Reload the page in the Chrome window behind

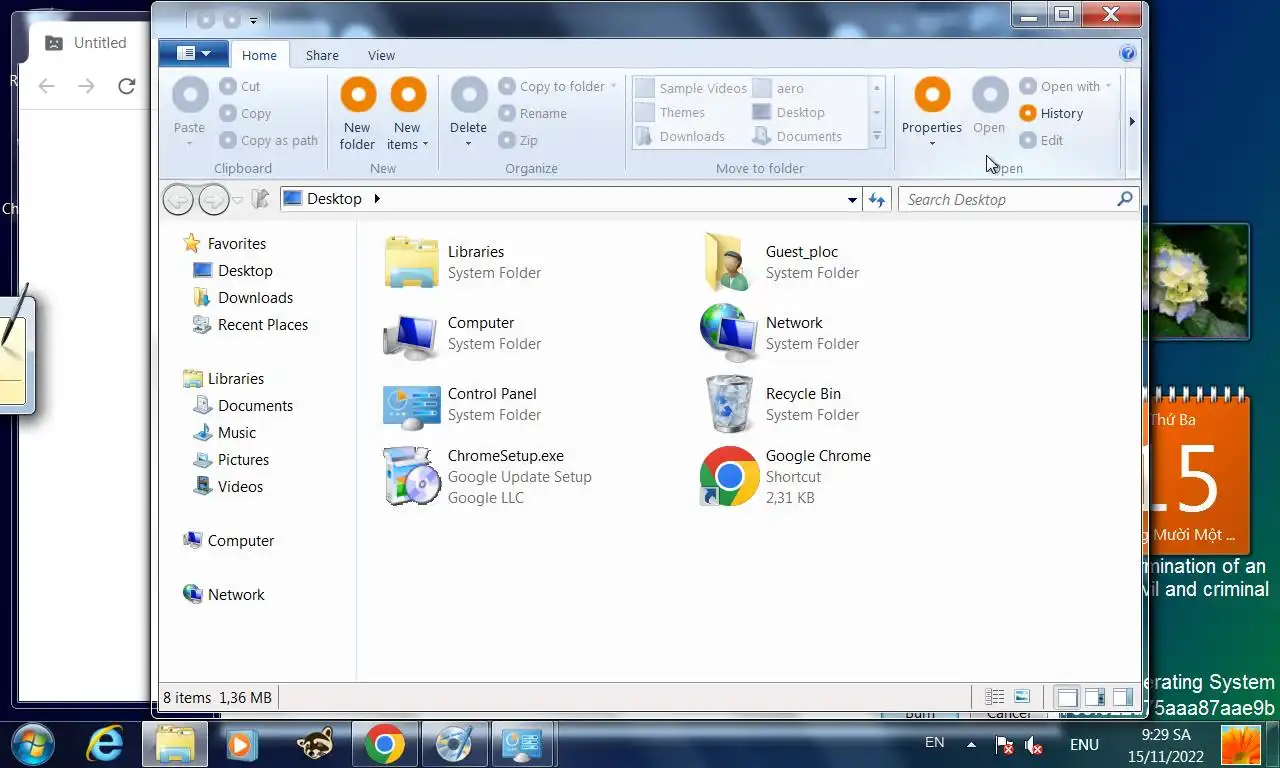(x=126, y=86)
